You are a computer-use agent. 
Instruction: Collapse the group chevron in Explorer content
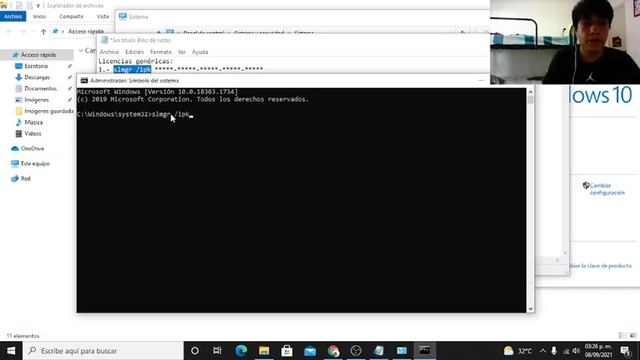[81, 51]
